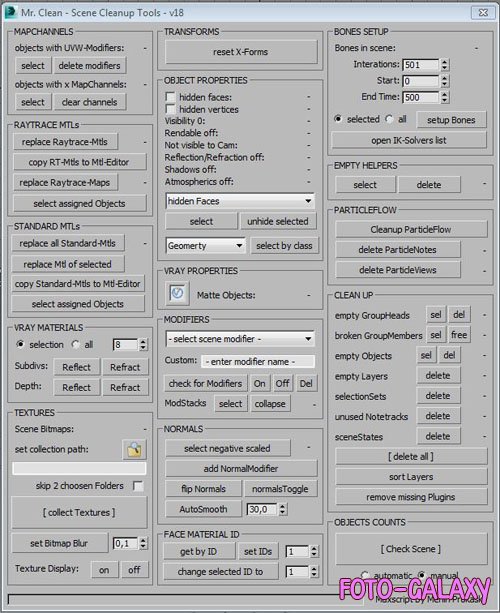Adjust the Bitmap Blur spinner
The image size is (500, 613).
(x=143, y=543)
